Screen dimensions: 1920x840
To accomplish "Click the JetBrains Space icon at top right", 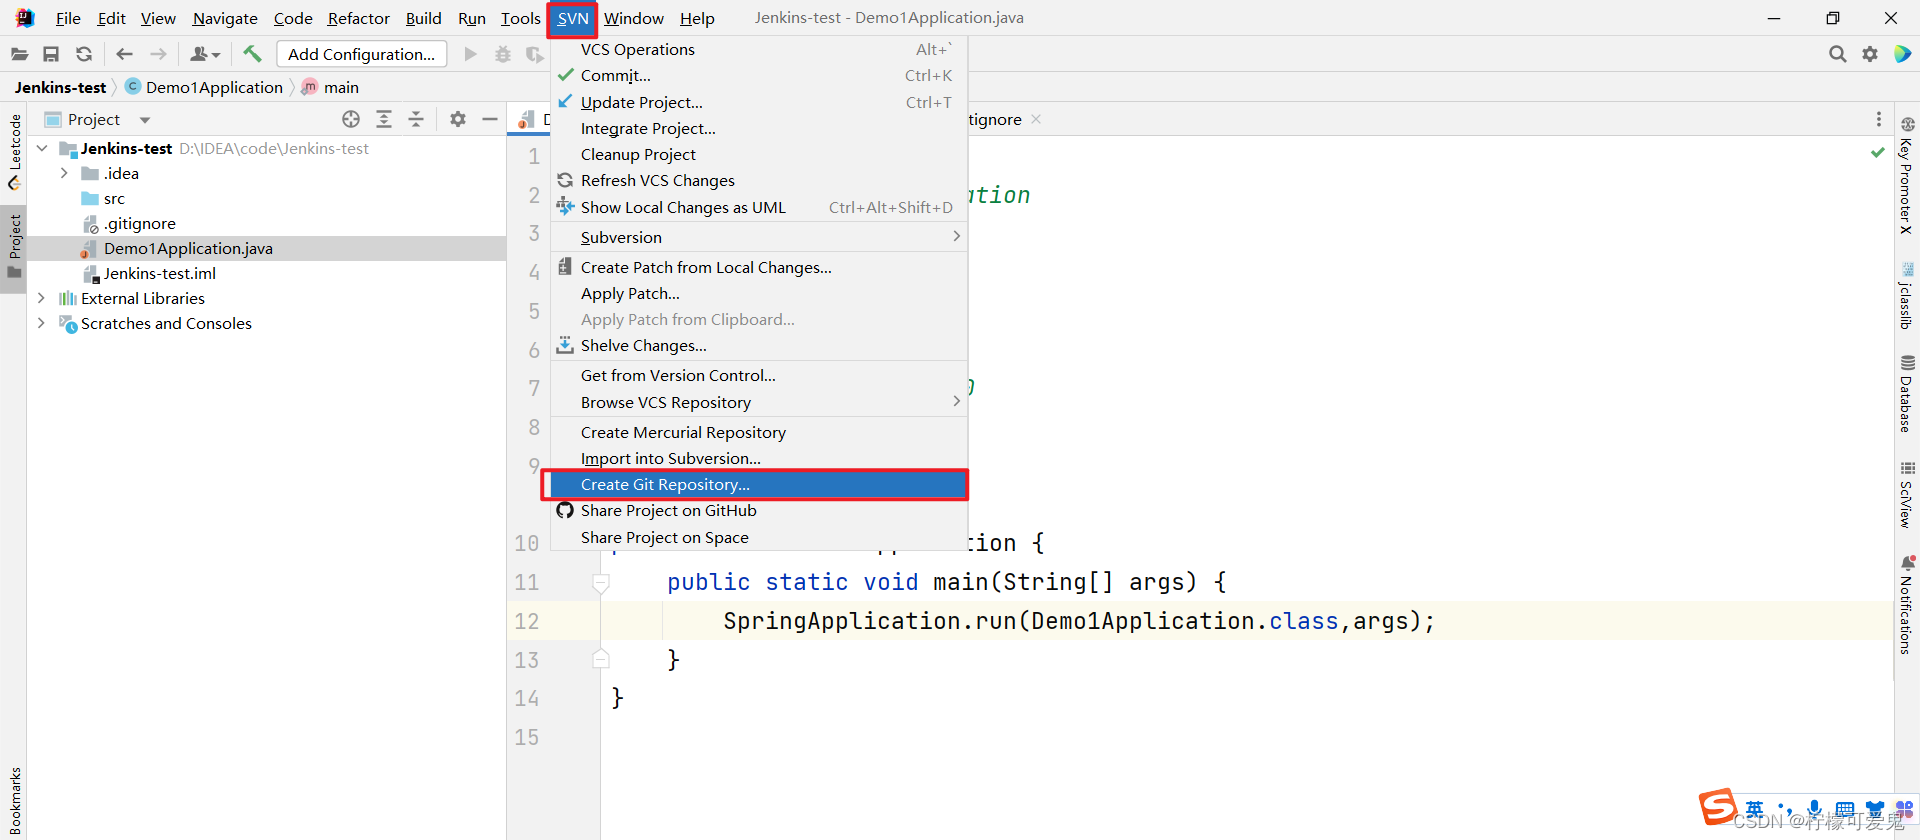I will coord(1903,54).
